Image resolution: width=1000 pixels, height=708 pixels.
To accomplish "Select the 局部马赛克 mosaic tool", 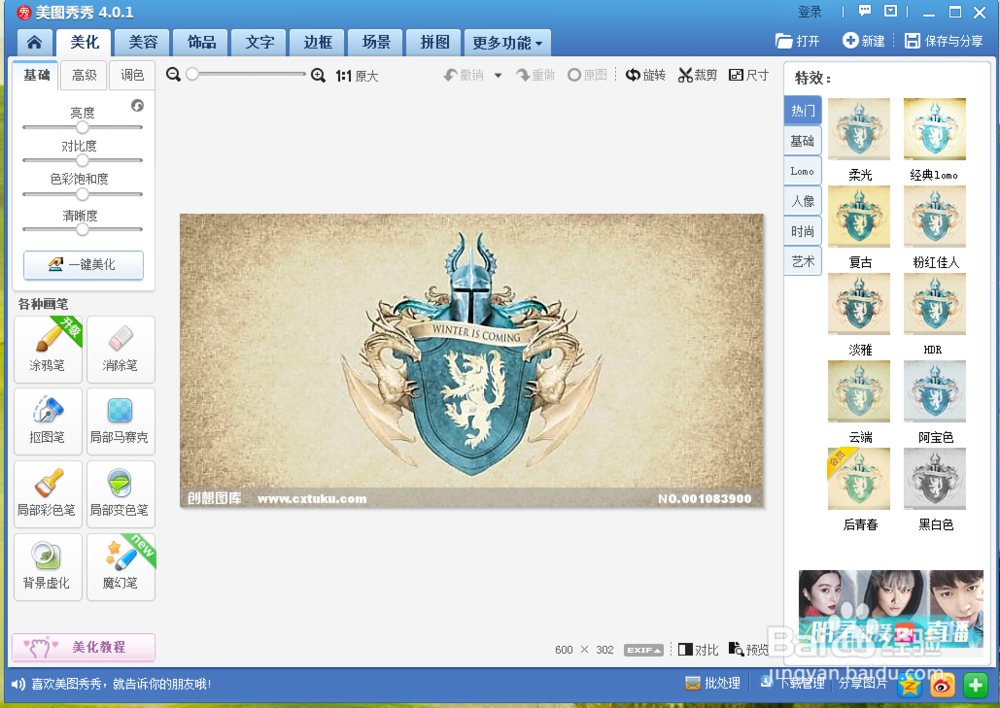I will [x=121, y=422].
